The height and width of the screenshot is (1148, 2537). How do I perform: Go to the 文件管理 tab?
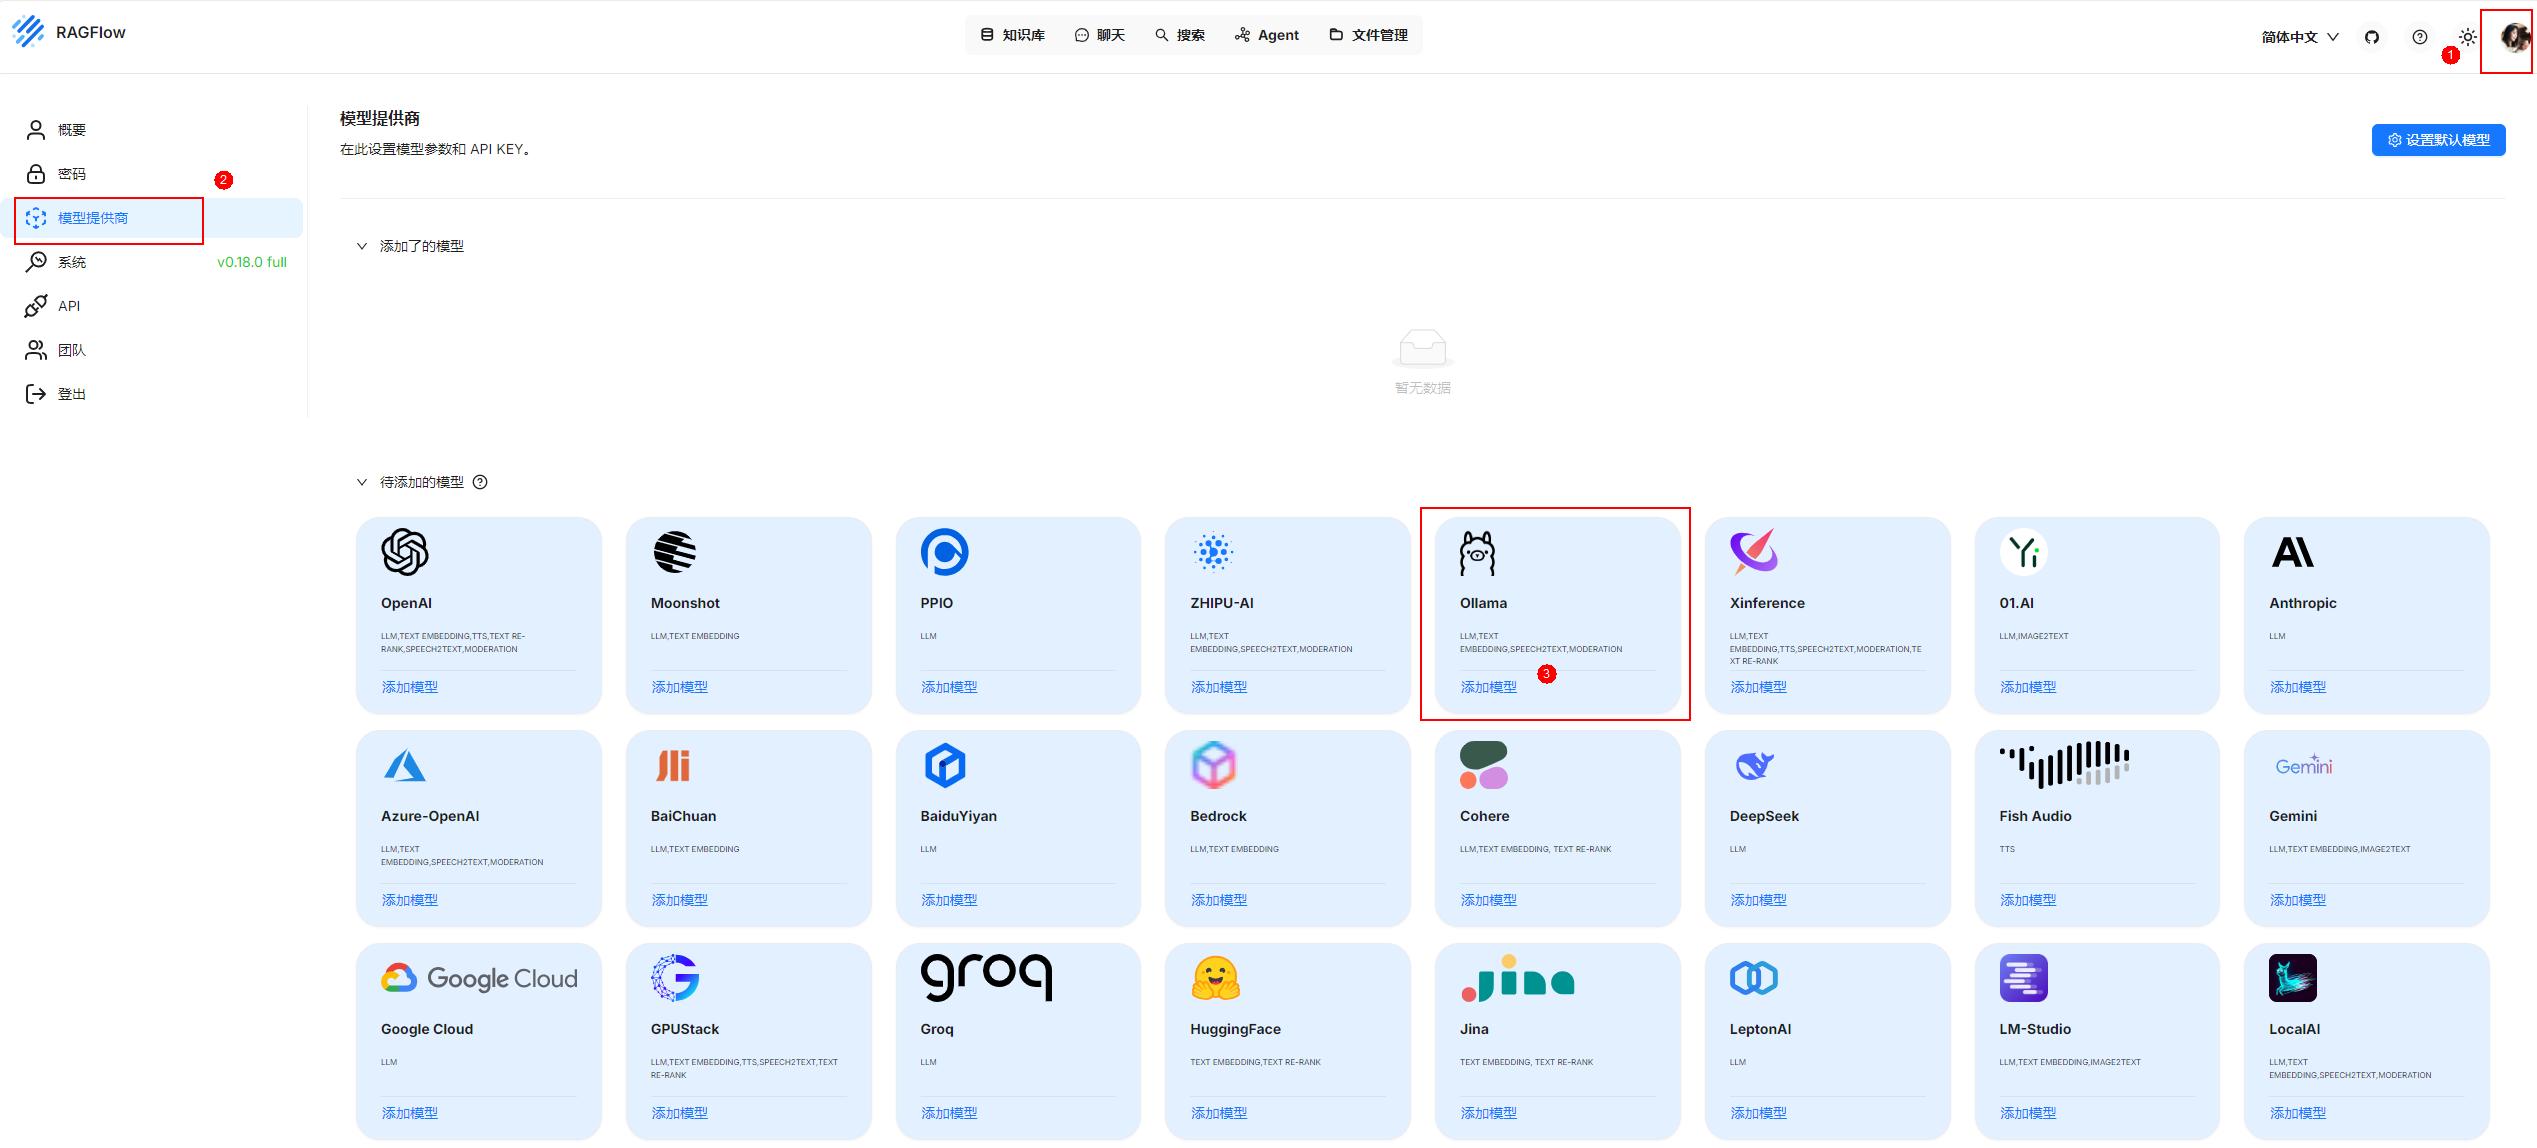1369,35
